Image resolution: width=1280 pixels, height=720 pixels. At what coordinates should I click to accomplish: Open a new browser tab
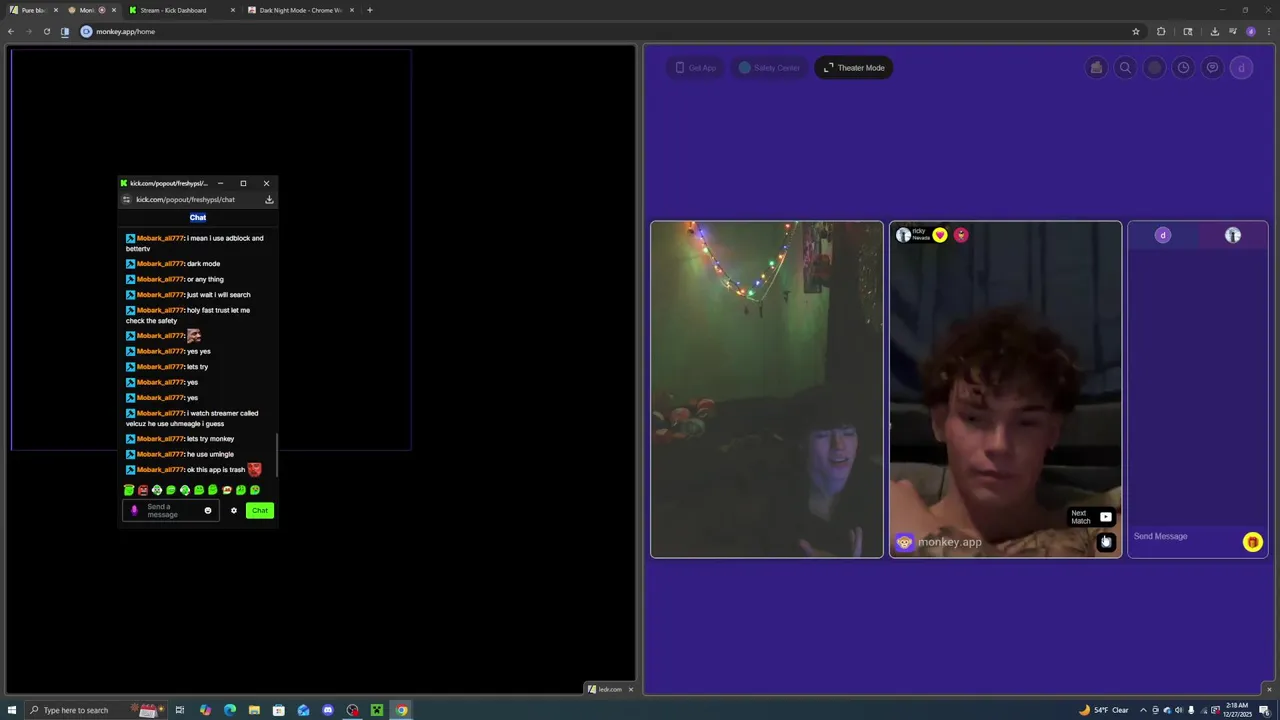point(370,10)
